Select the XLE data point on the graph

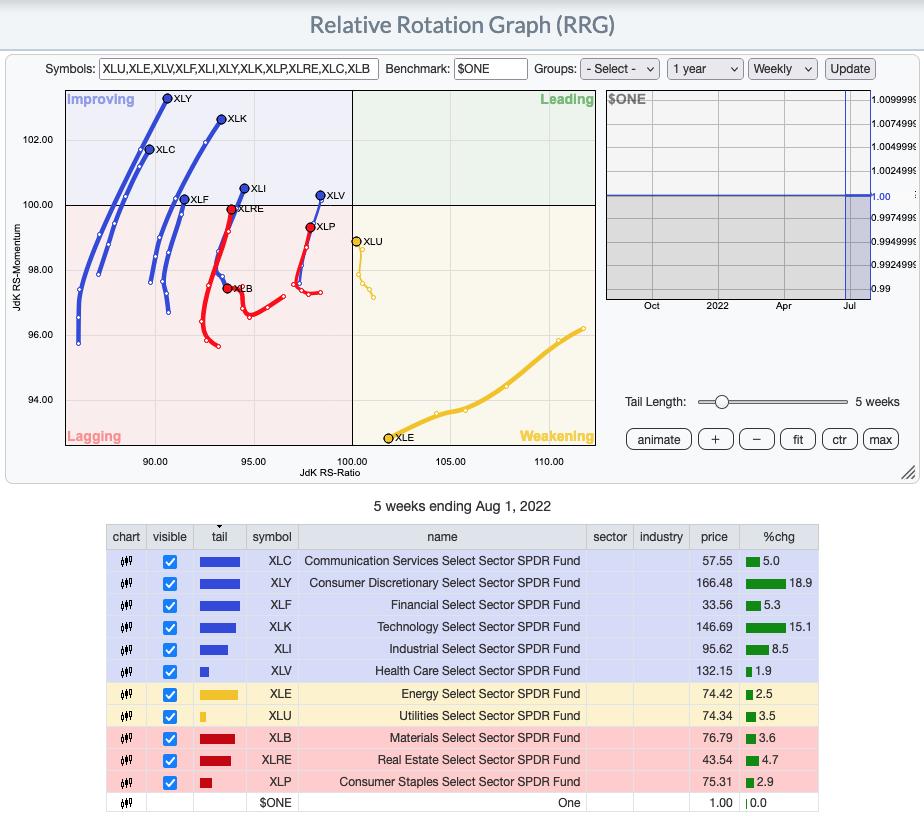click(388, 438)
